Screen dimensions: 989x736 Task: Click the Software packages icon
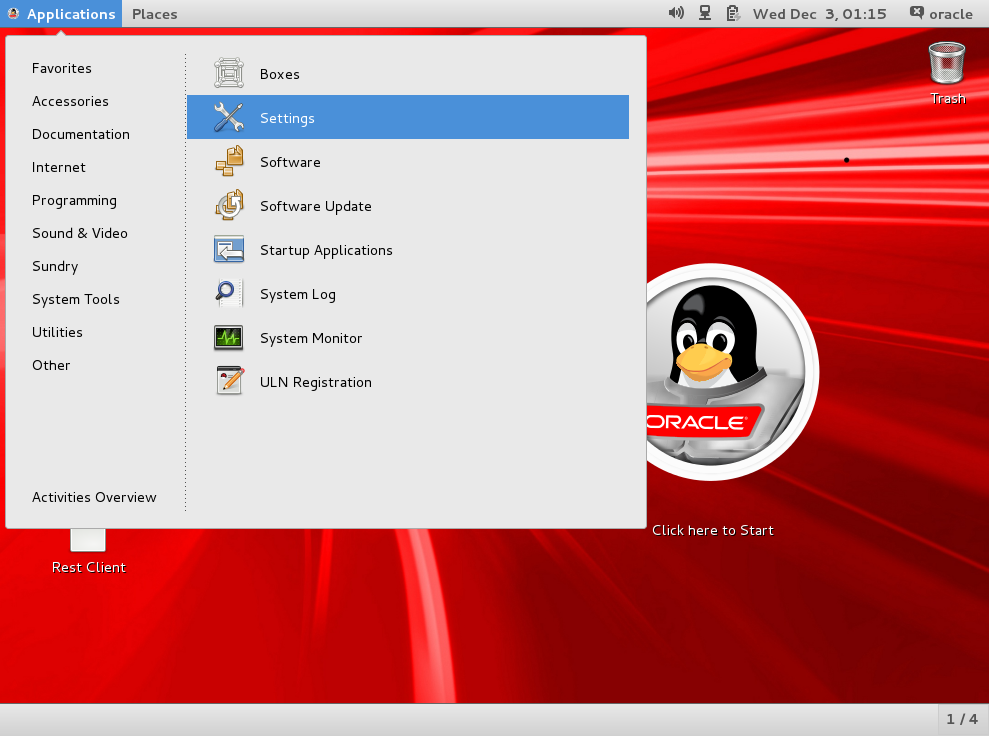point(228,161)
